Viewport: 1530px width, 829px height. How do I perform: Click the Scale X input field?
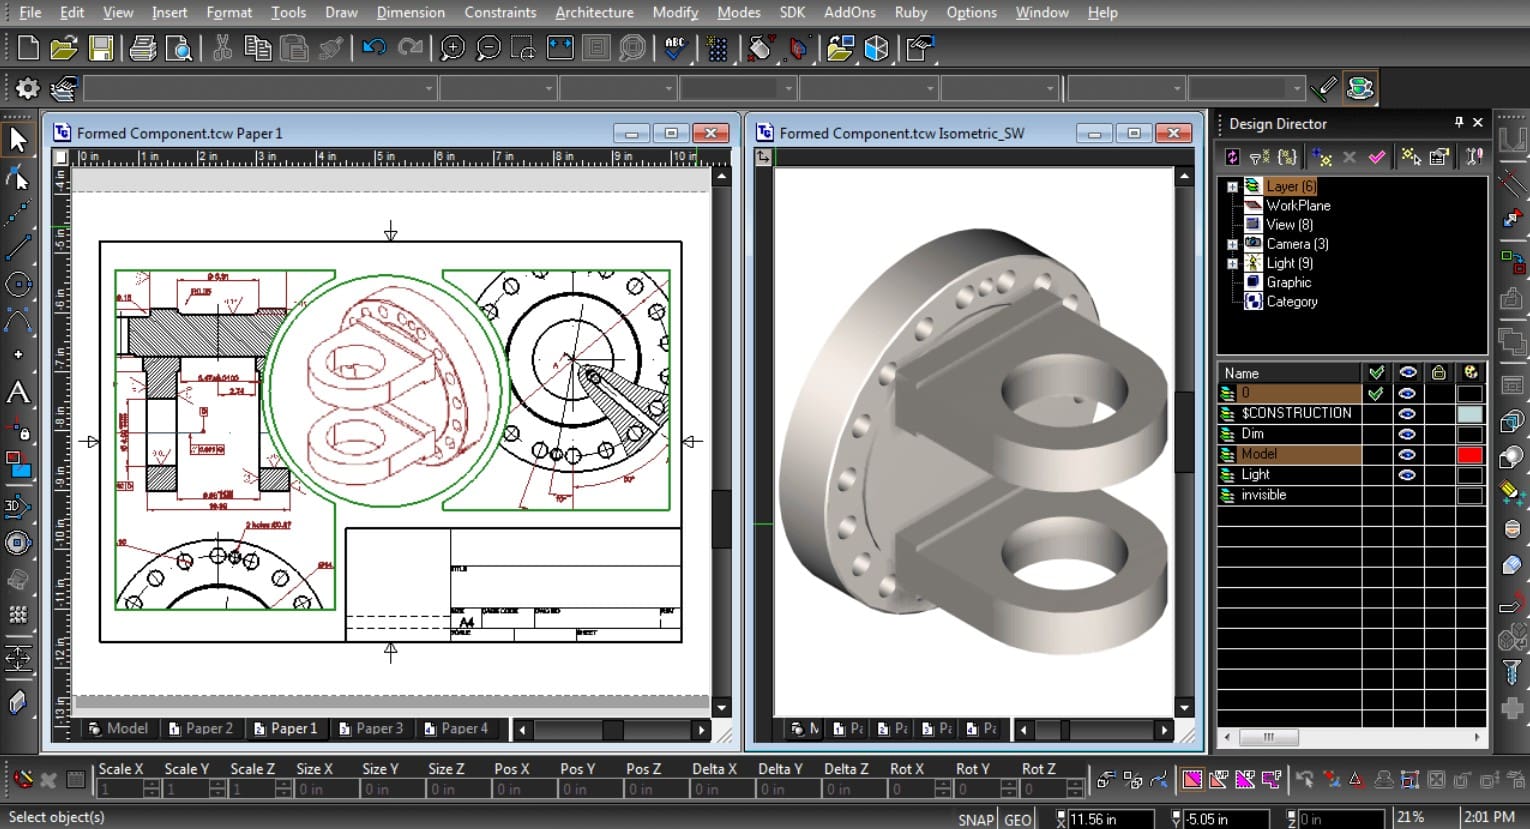pos(120,789)
